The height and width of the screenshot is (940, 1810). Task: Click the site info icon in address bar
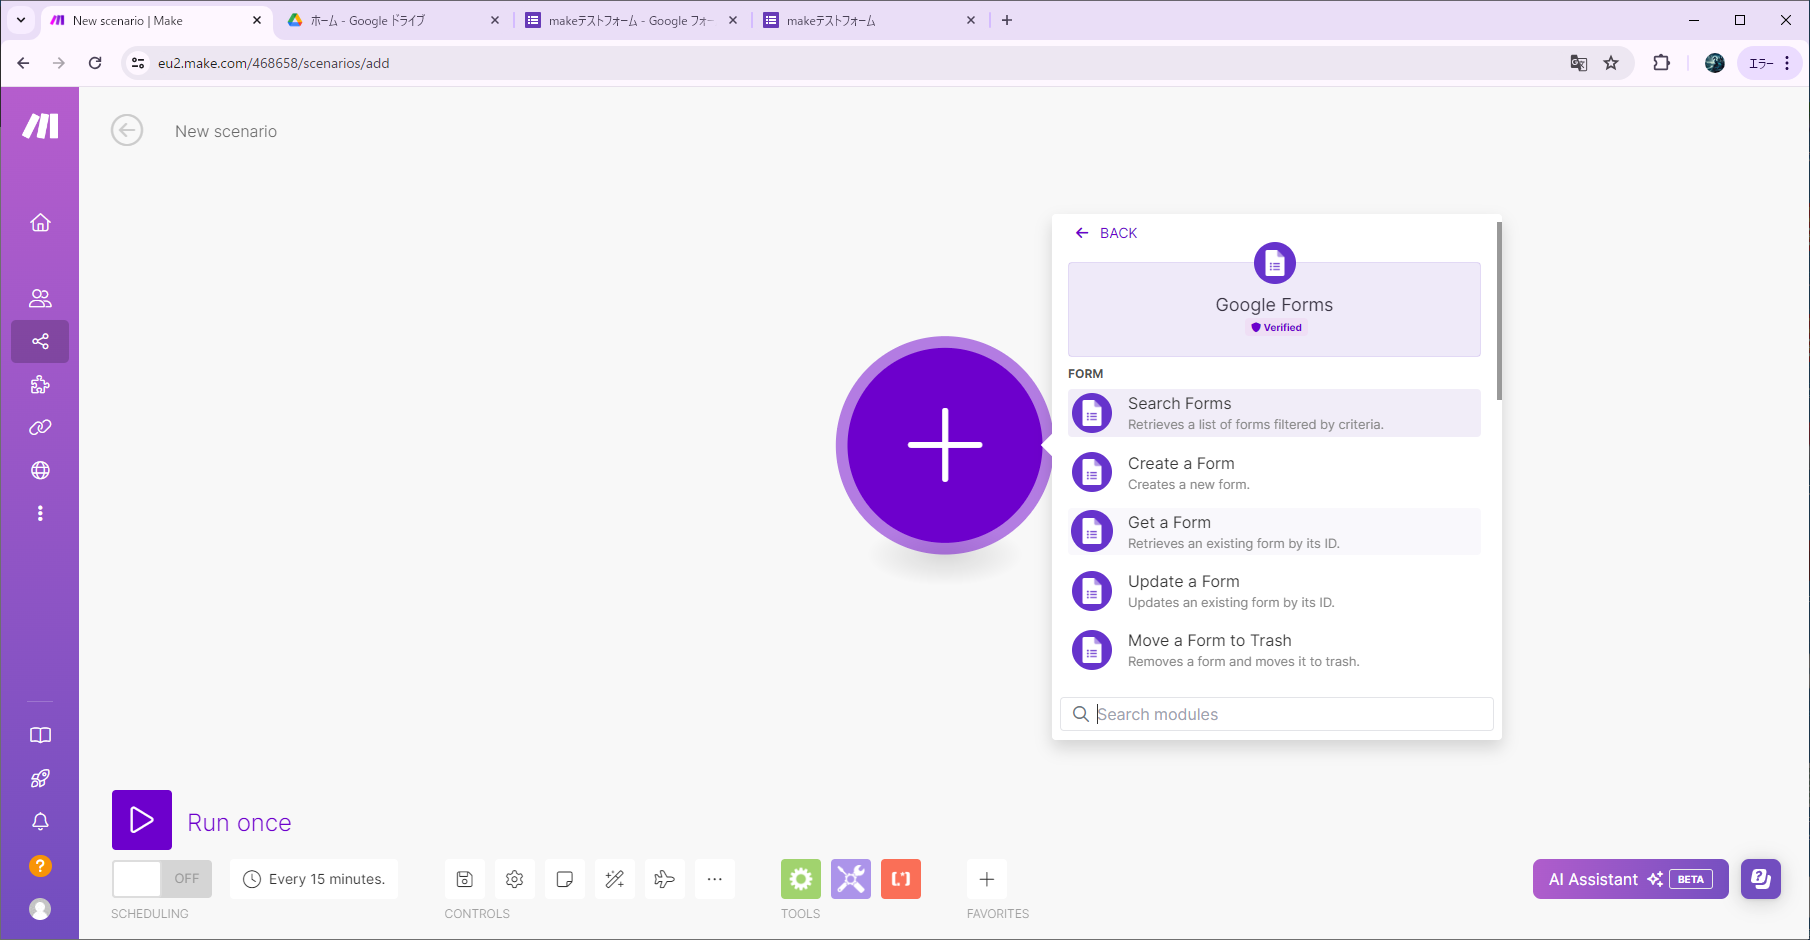[138, 63]
